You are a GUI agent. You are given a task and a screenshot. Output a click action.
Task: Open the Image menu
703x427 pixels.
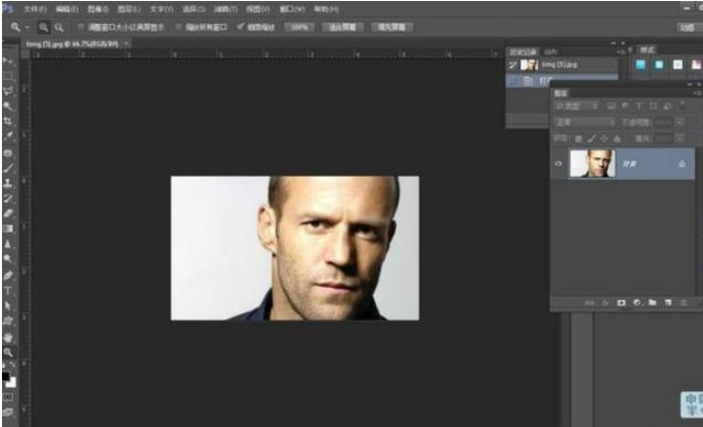pyautogui.click(x=98, y=9)
